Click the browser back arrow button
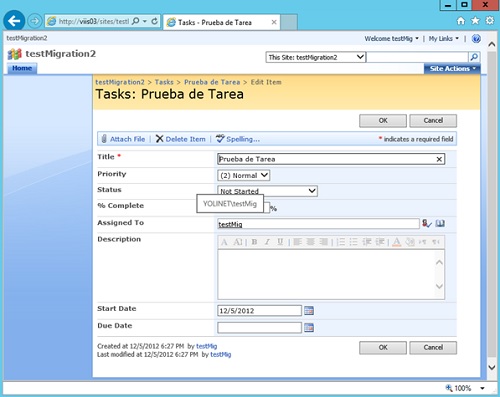 click(14, 21)
